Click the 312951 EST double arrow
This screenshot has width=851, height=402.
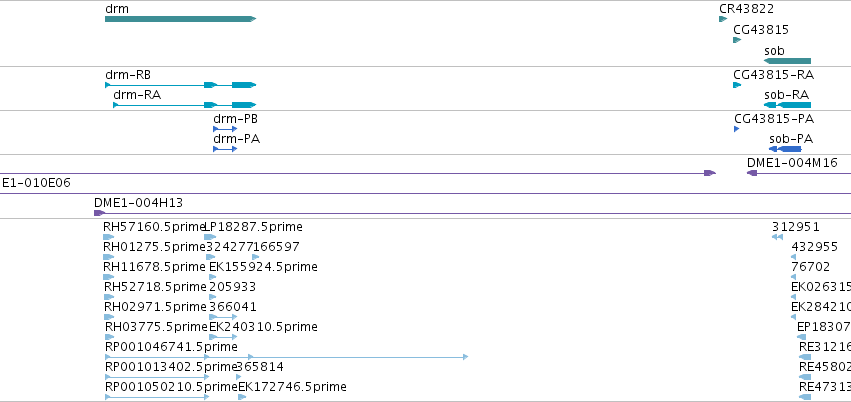click(x=777, y=237)
